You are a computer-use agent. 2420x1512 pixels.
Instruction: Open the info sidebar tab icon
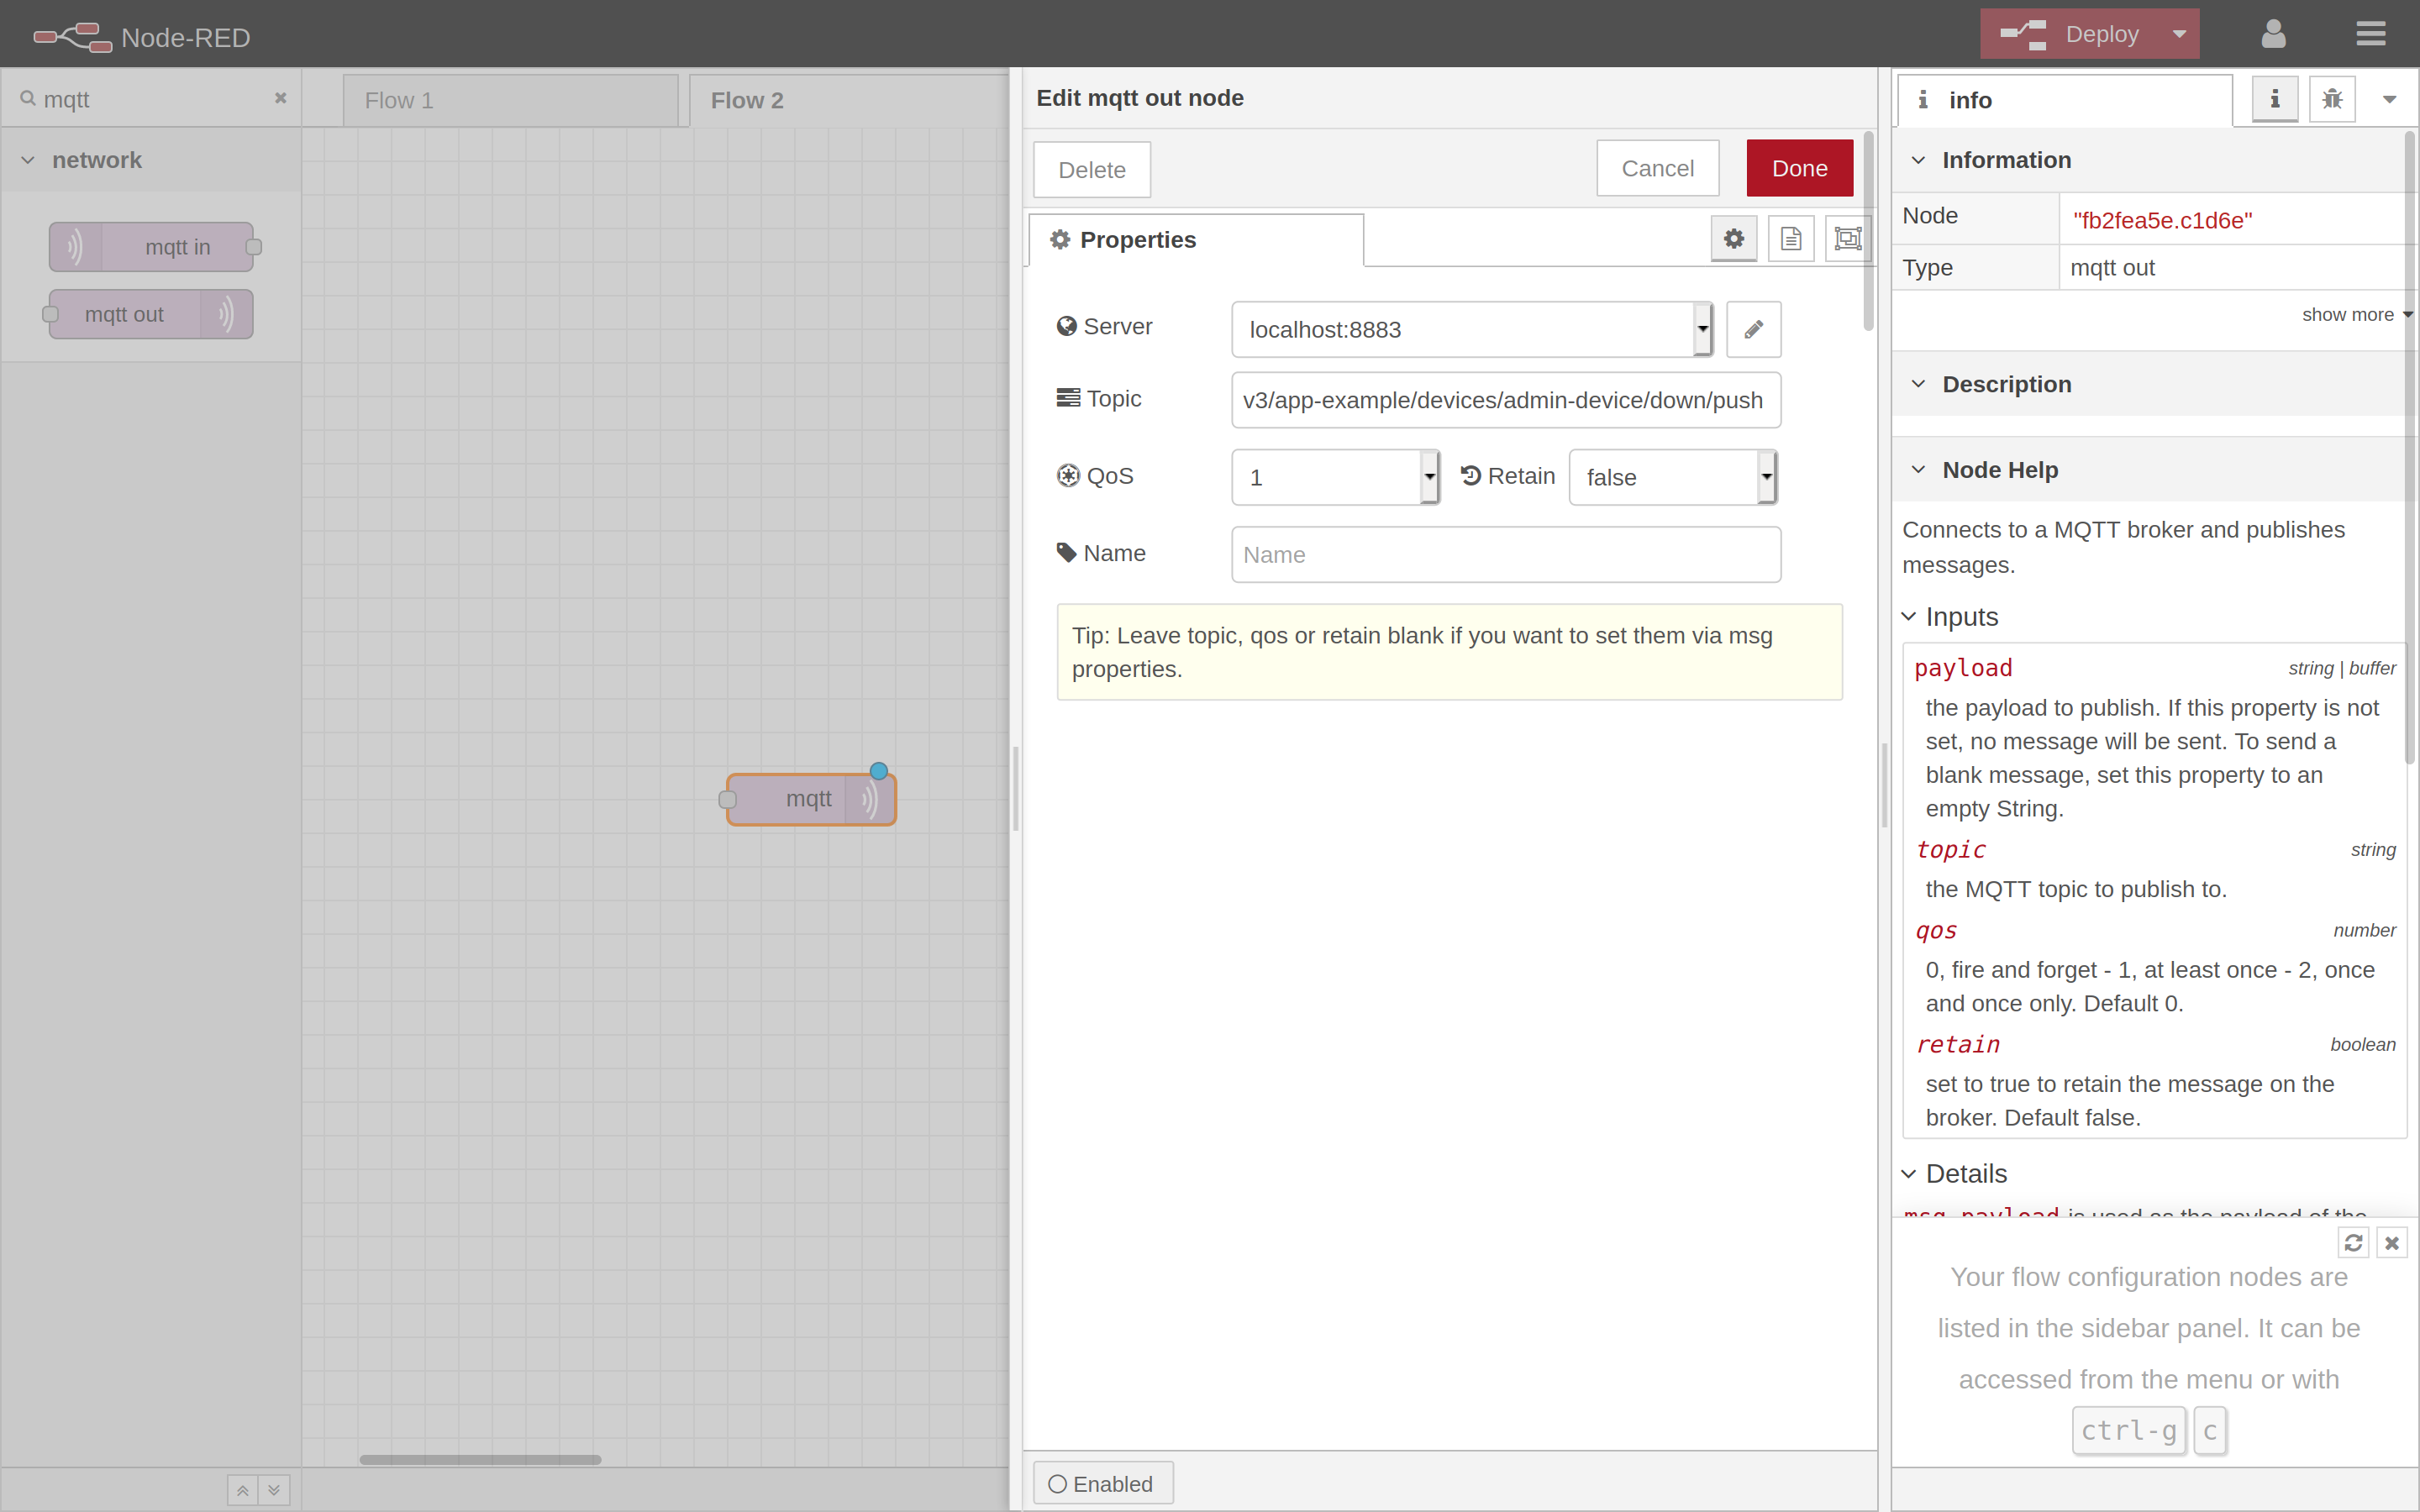pyautogui.click(x=2273, y=99)
